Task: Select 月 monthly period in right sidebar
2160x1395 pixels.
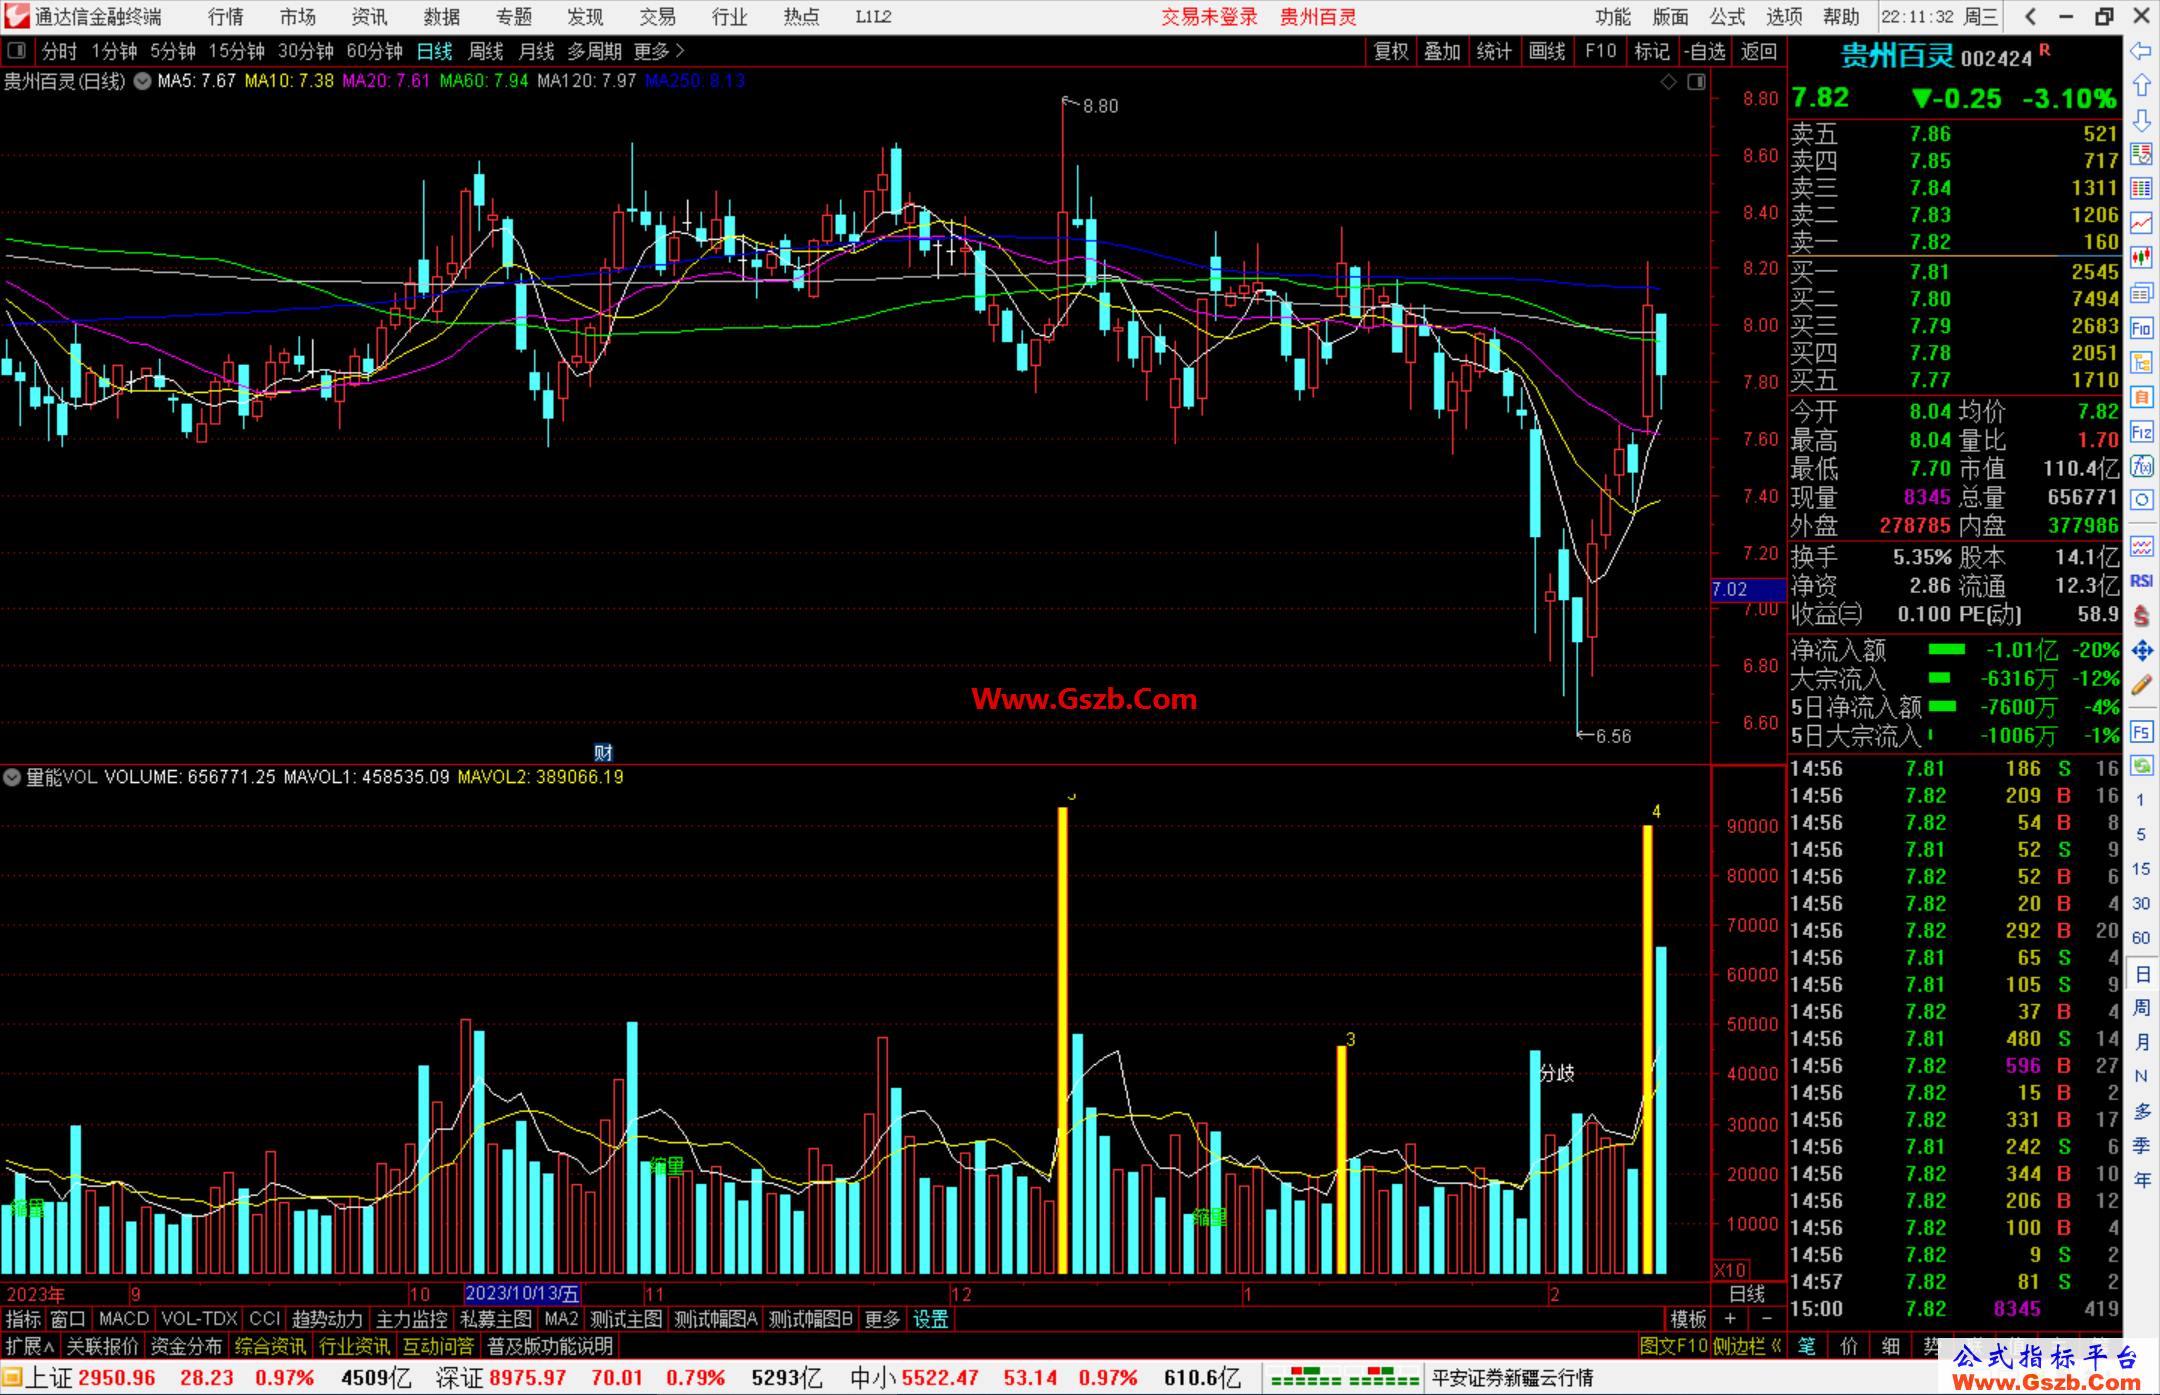Action: click(x=2142, y=1042)
